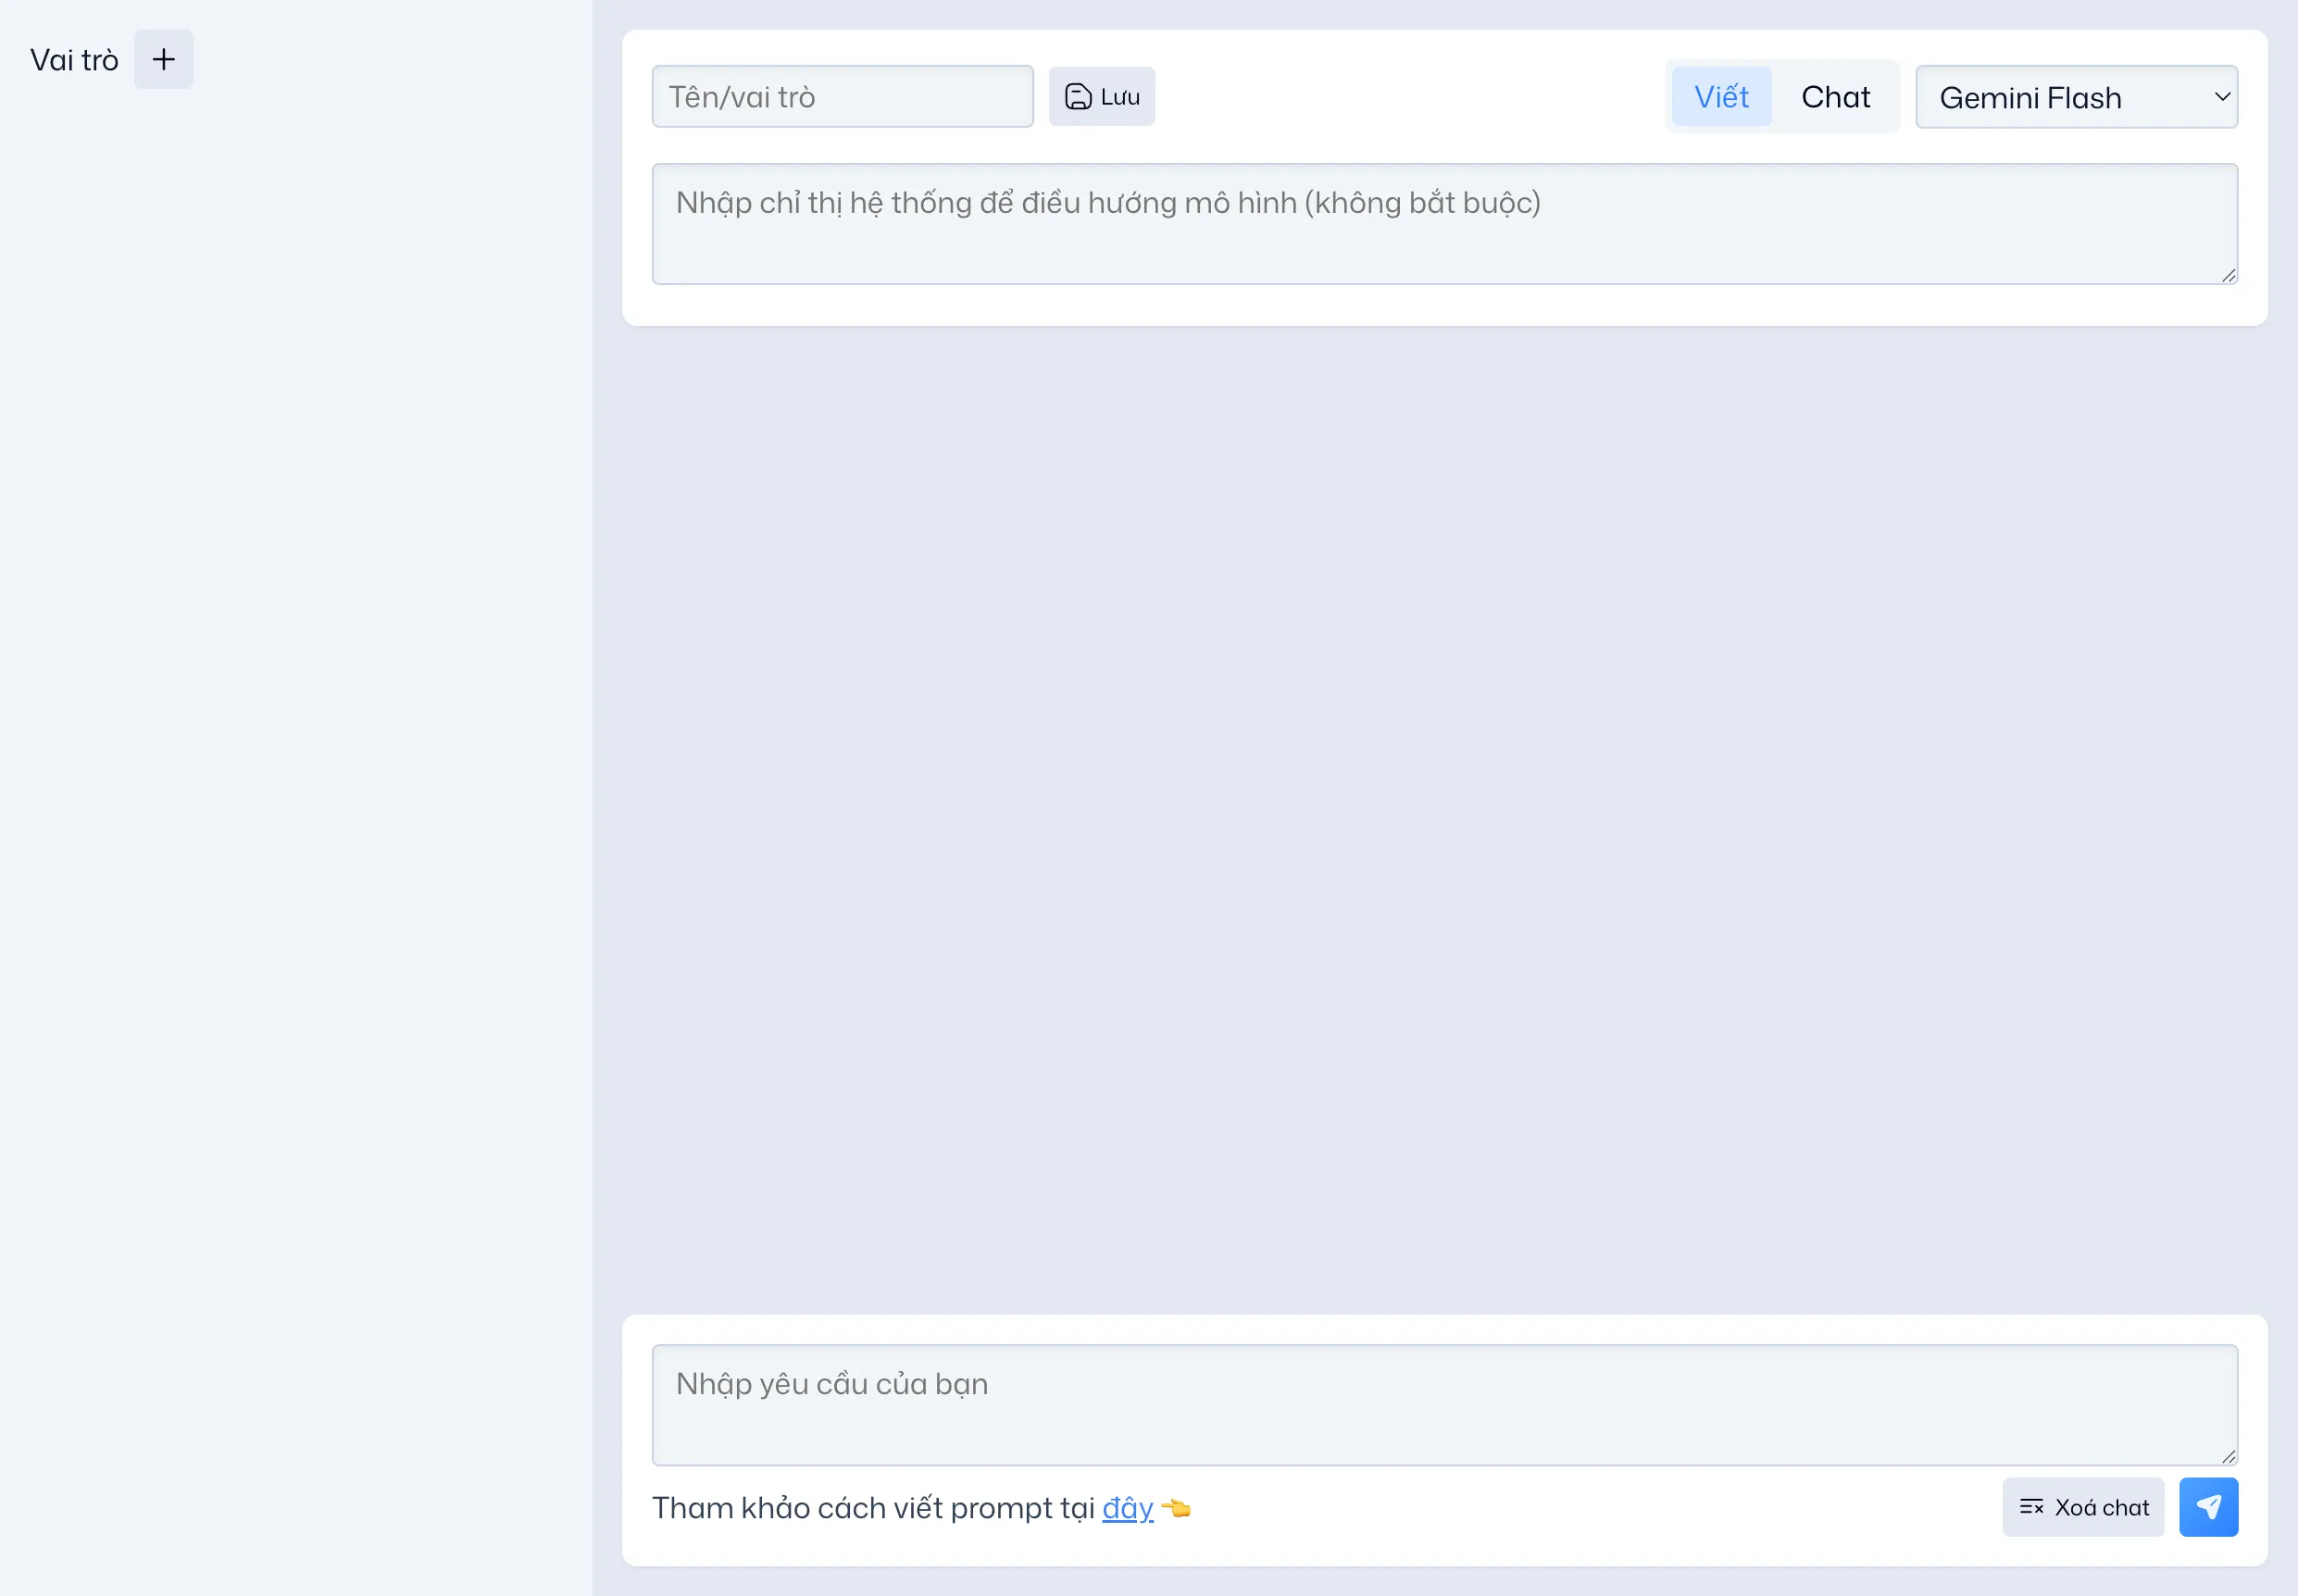Viewport: 2298px width, 1596px height.
Task: Click the 'Nhập yêu cầu của bạn' box
Action: [x=1443, y=1404]
